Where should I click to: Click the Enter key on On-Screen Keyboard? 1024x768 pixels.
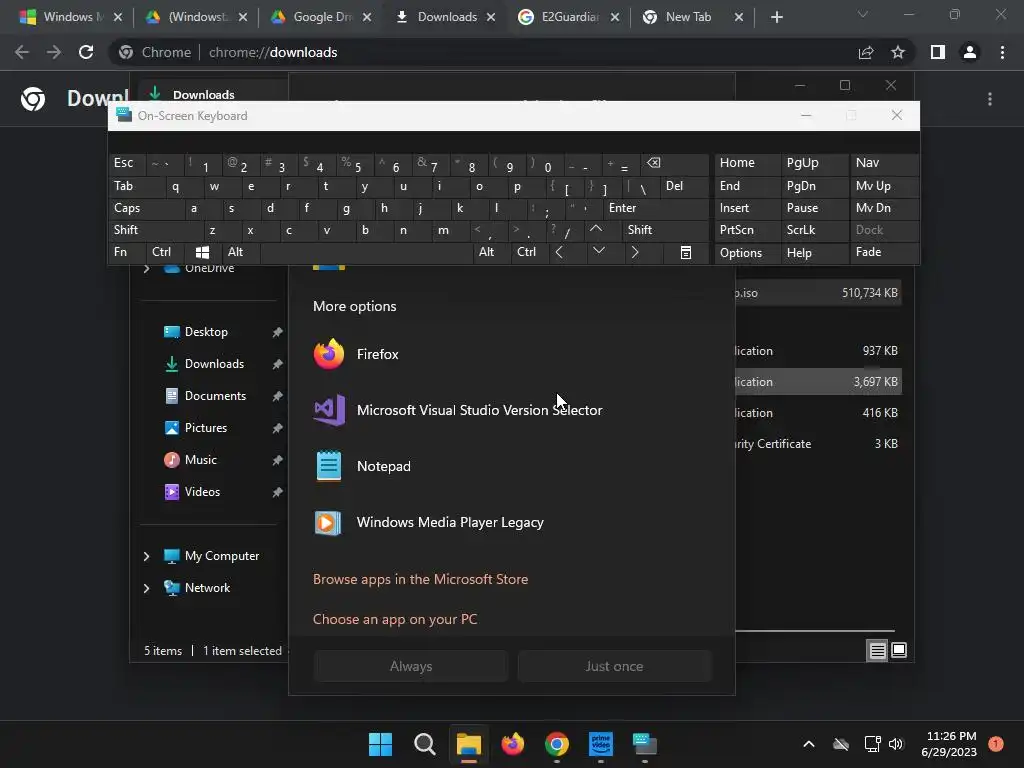point(656,208)
